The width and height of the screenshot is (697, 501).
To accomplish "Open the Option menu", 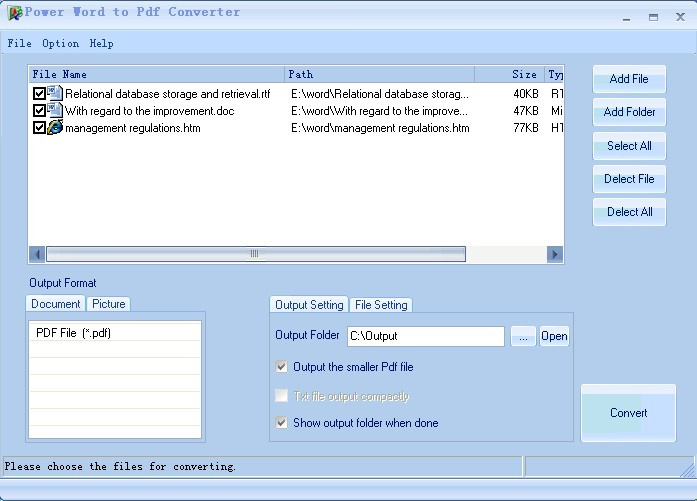I will tap(60, 44).
